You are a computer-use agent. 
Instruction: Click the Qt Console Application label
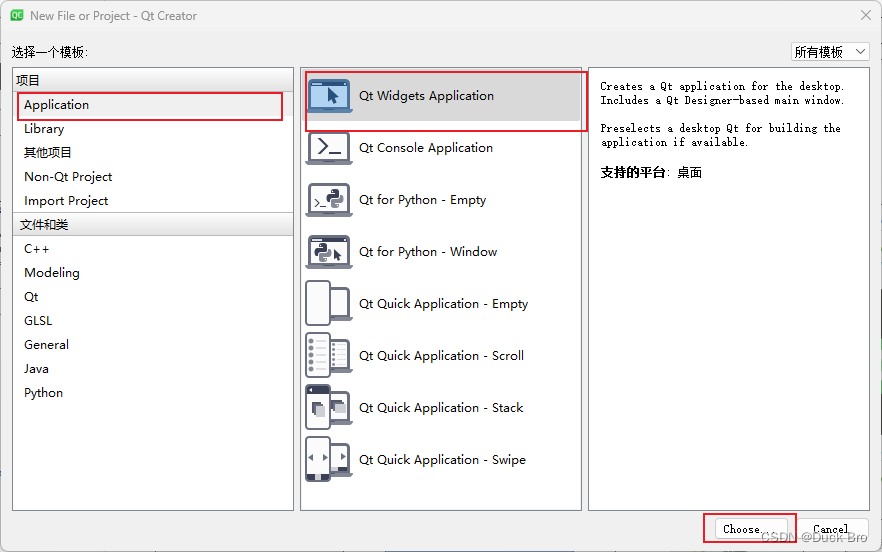click(x=426, y=147)
